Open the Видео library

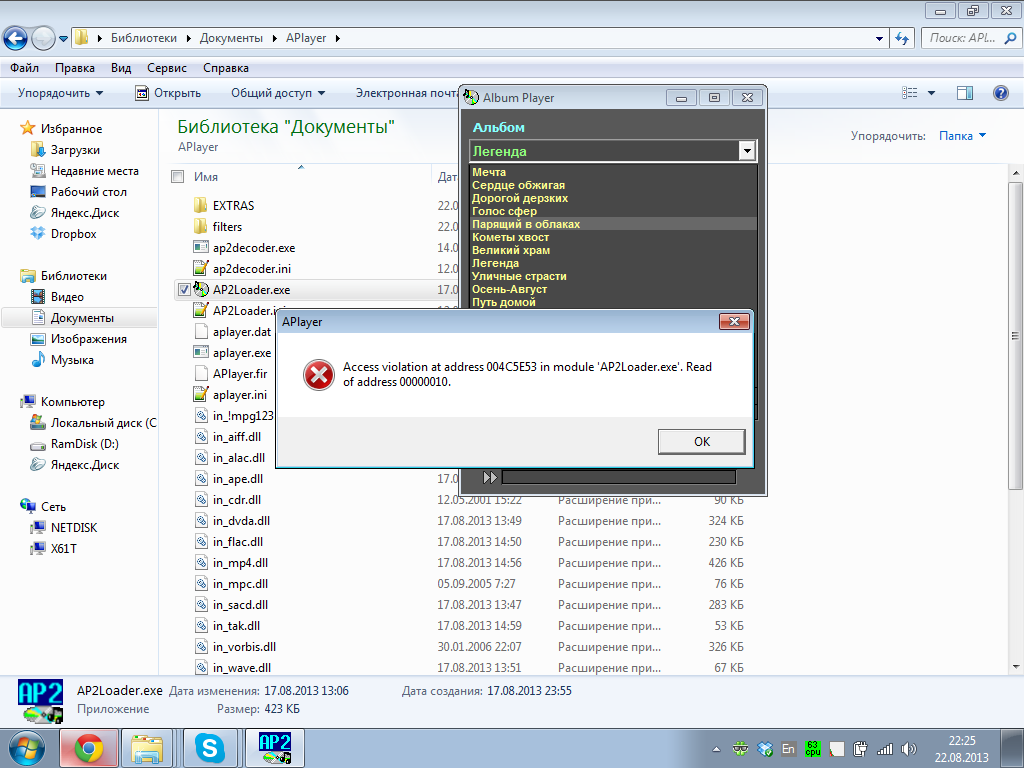tap(67, 296)
